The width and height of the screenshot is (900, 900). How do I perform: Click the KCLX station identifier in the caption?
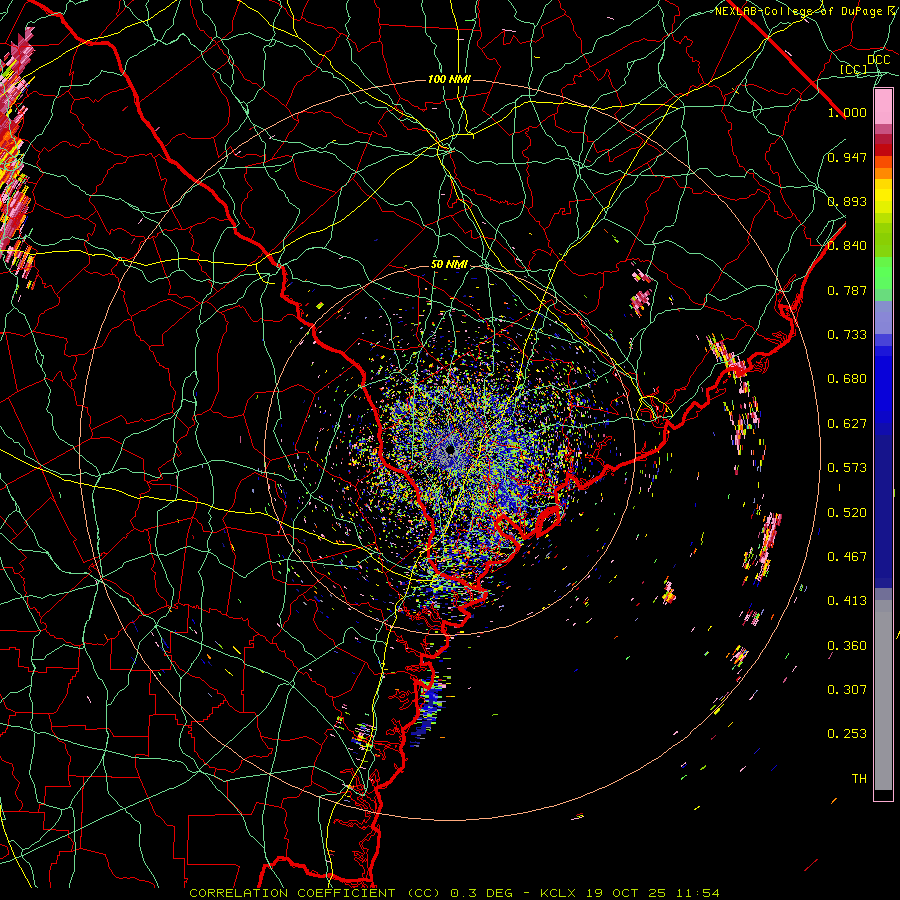pyautogui.click(x=557, y=893)
